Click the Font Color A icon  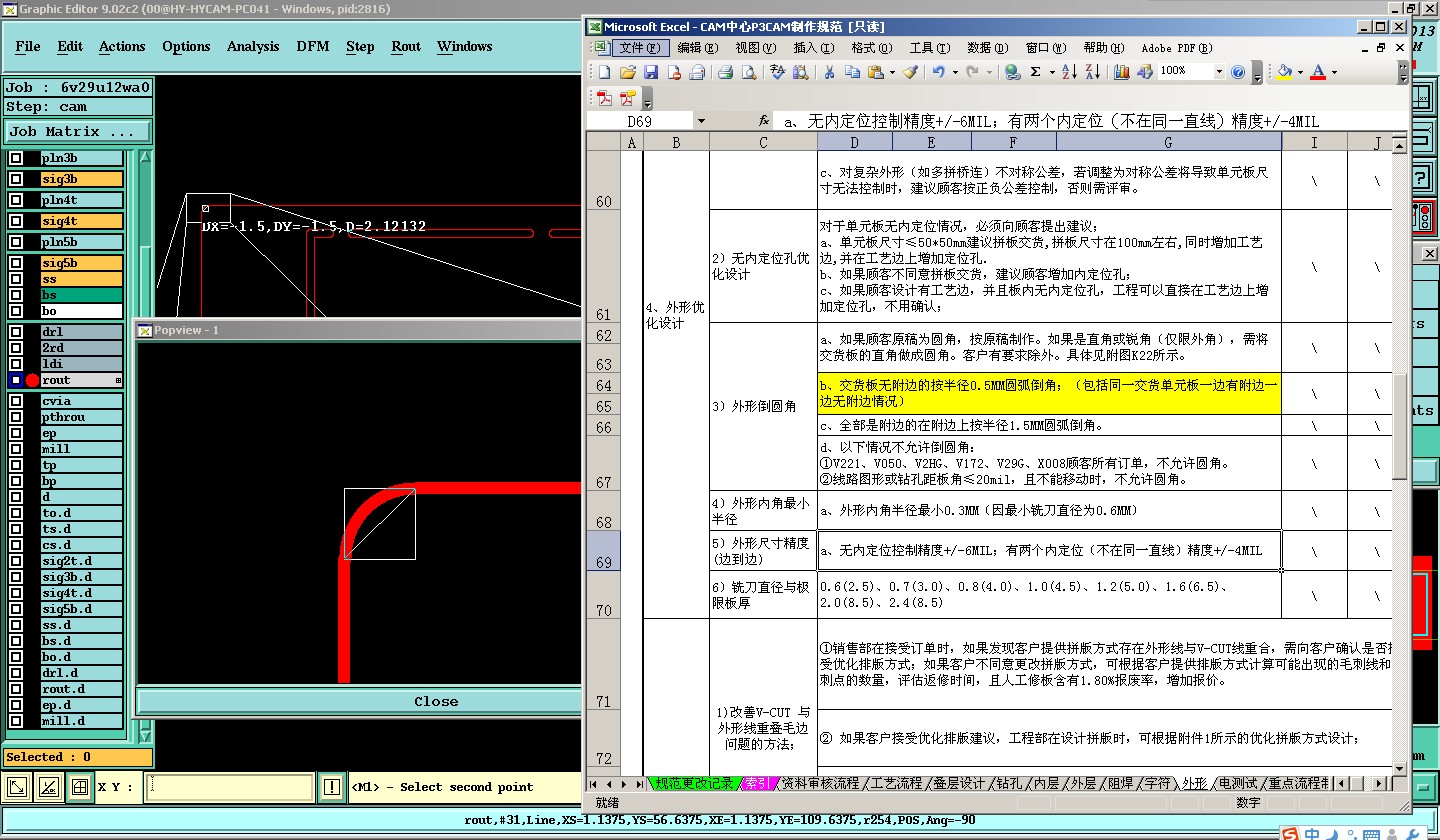[x=1318, y=72]
